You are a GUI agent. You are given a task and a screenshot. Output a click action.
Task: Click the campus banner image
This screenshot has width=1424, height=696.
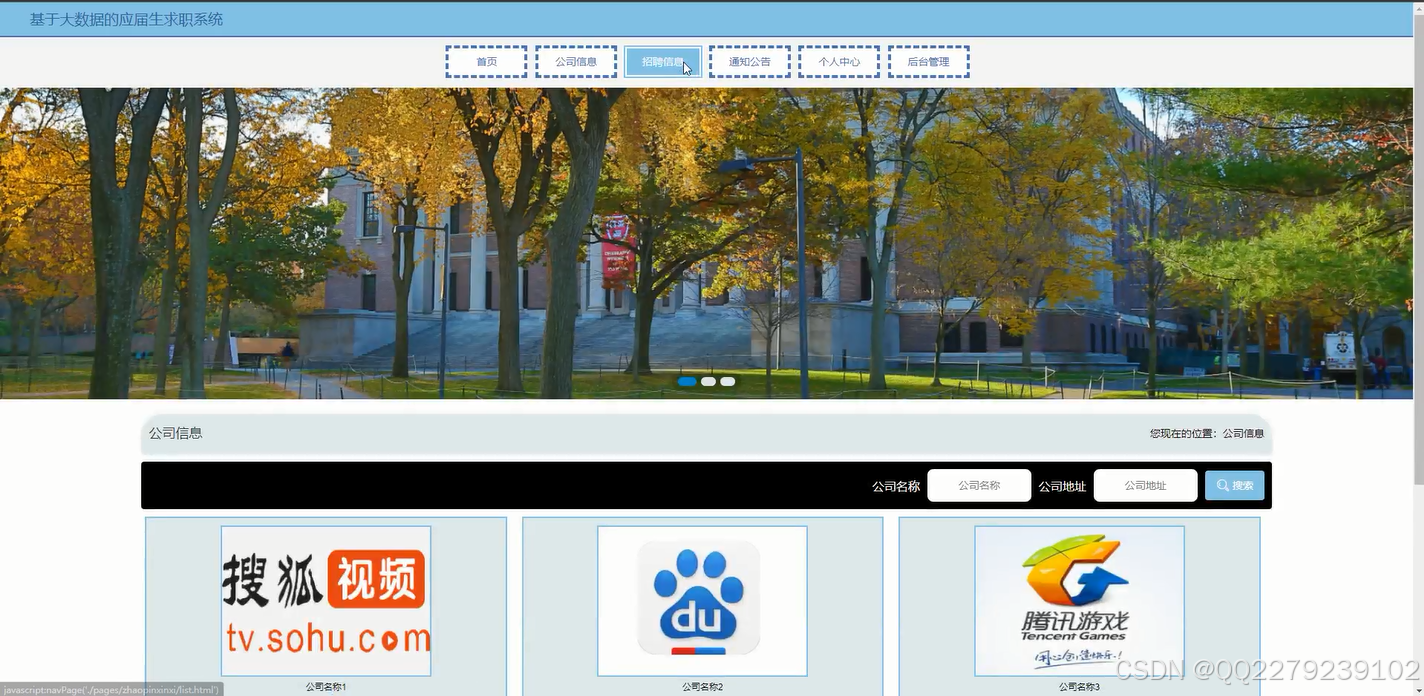click(706, 243)
